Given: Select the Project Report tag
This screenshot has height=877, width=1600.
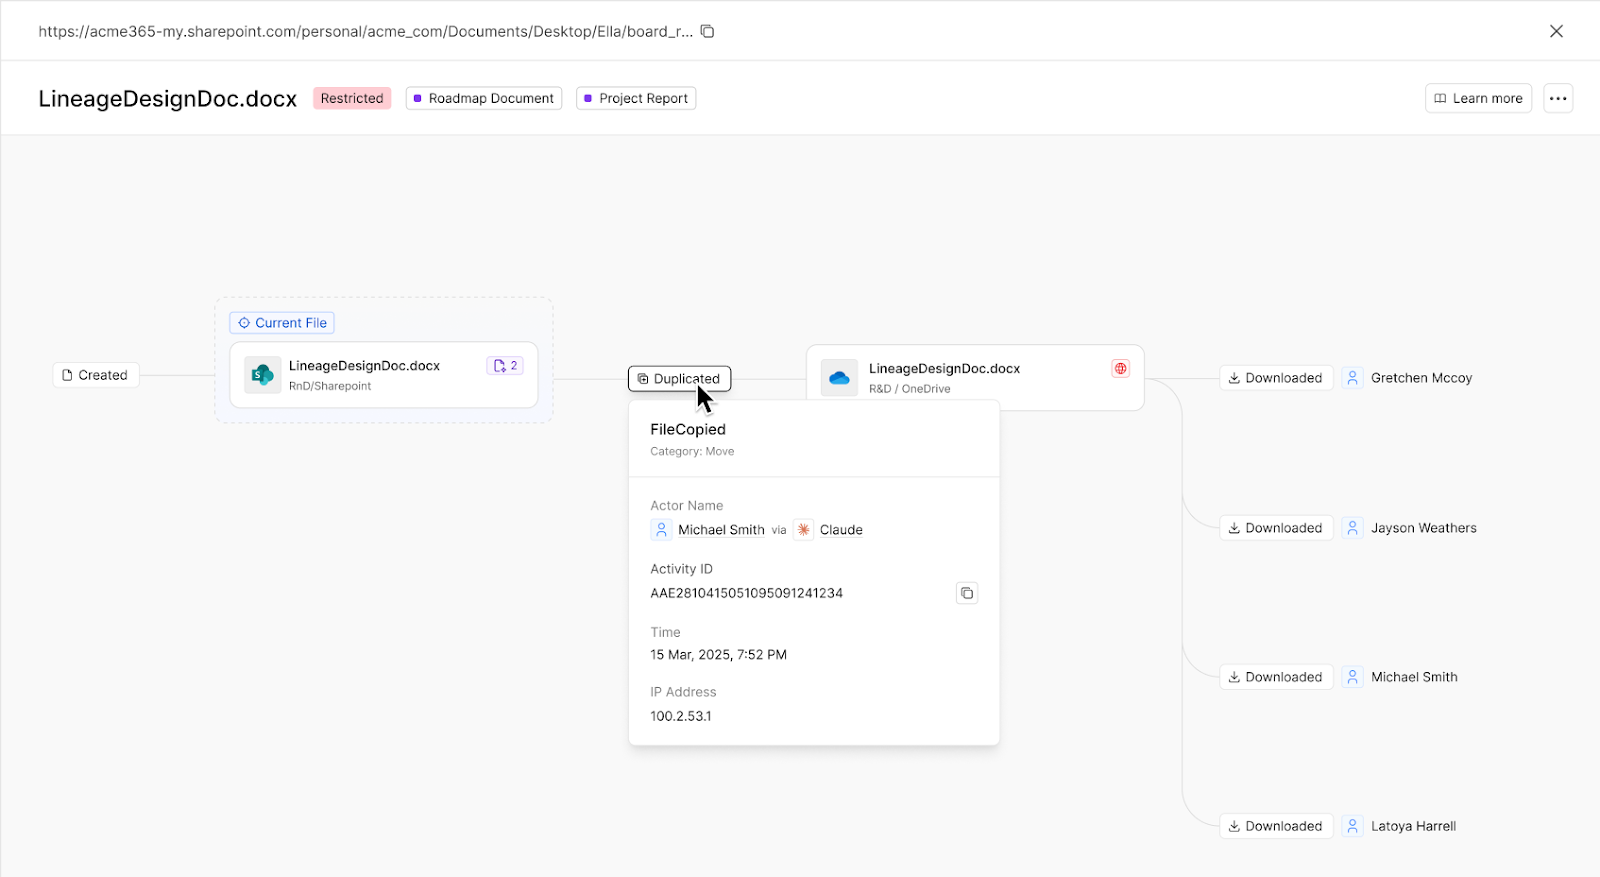Looking at the screenshot, I should click(636, 98).
